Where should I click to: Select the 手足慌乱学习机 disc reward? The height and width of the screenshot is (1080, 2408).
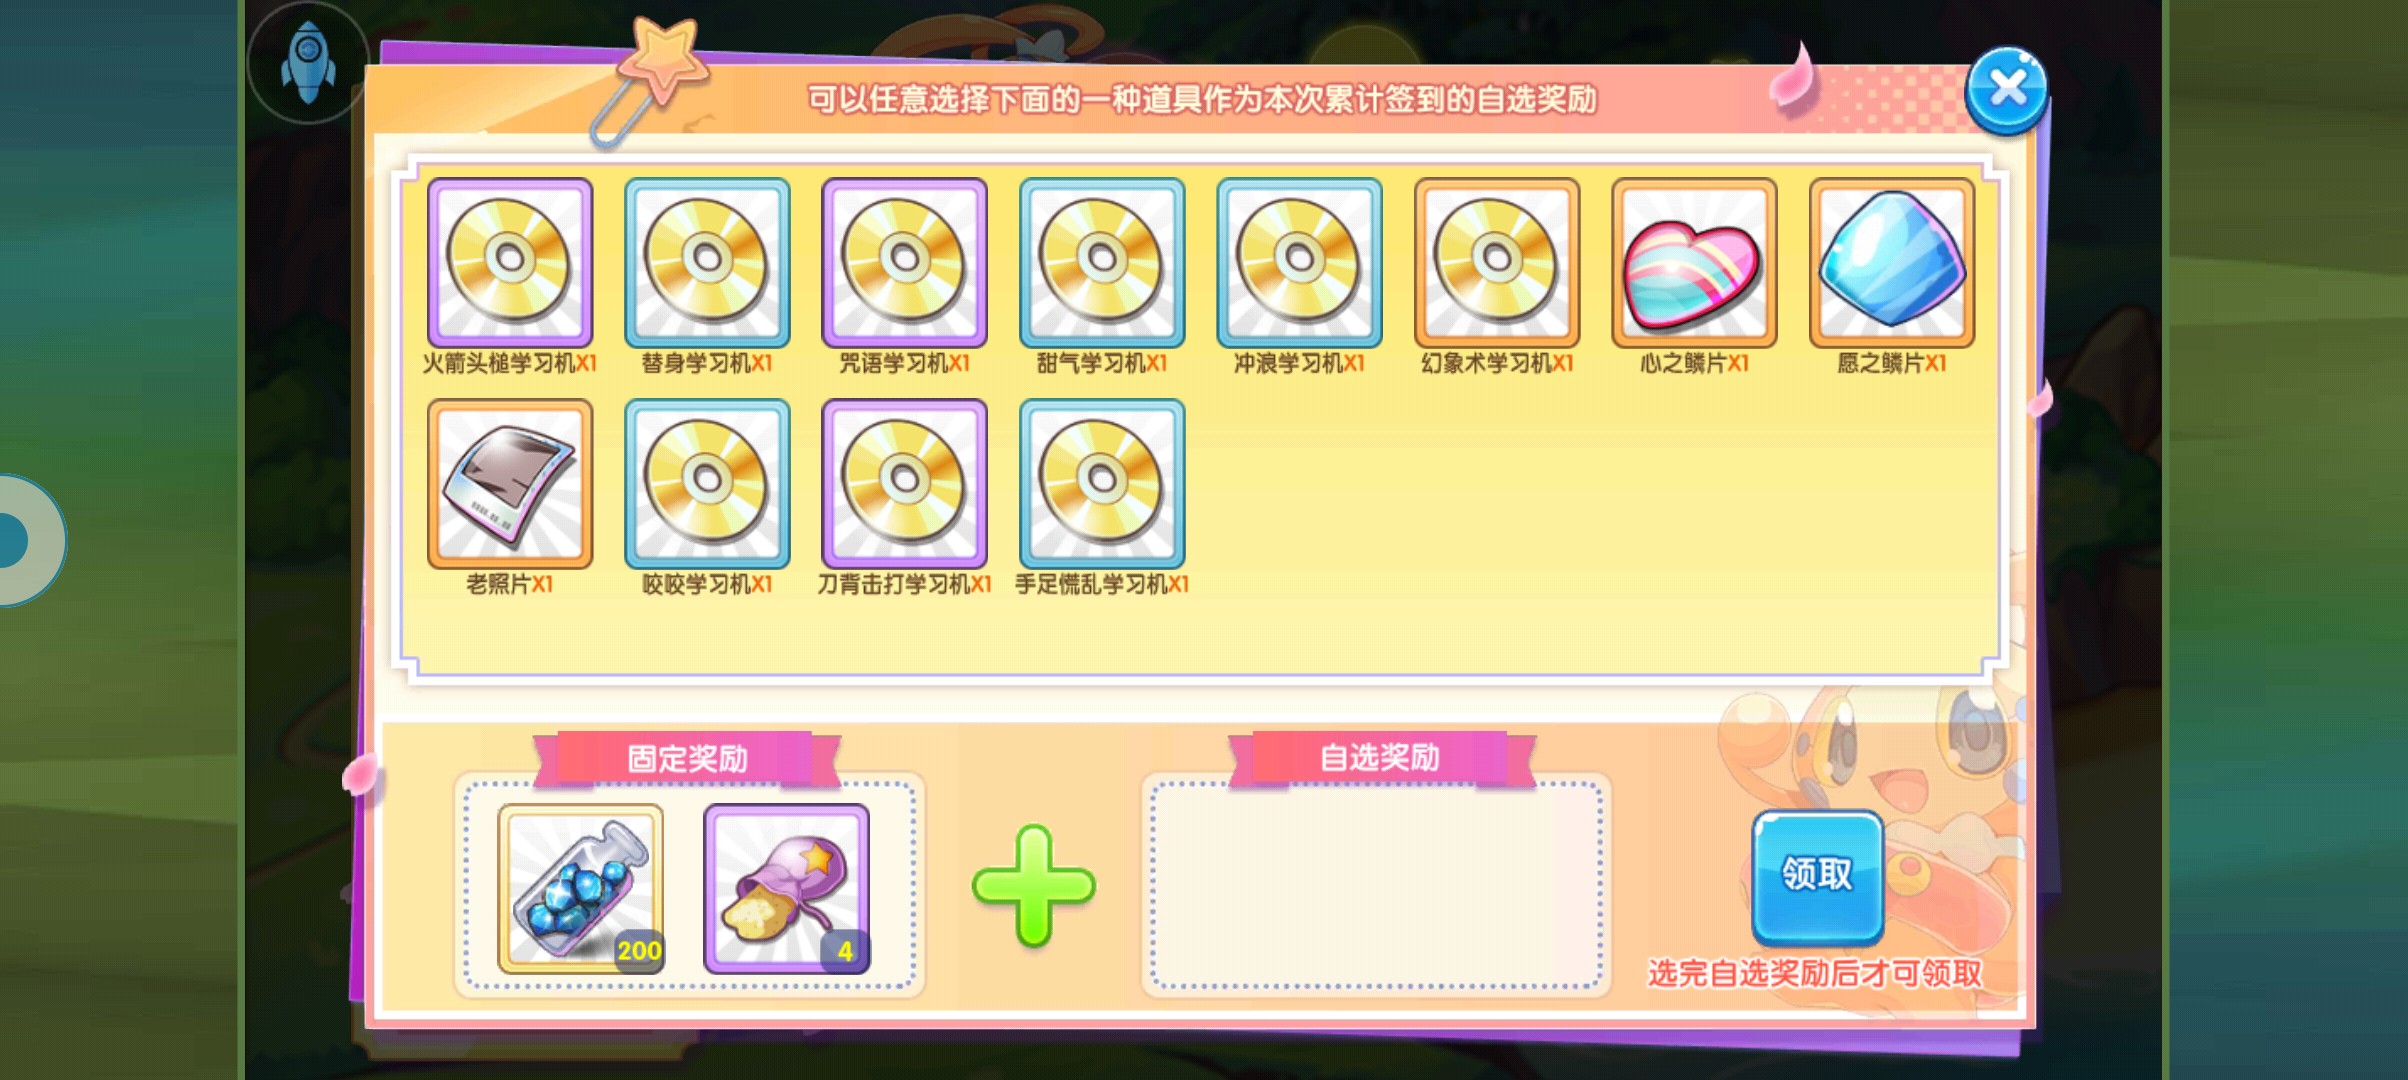(1102, 484)
